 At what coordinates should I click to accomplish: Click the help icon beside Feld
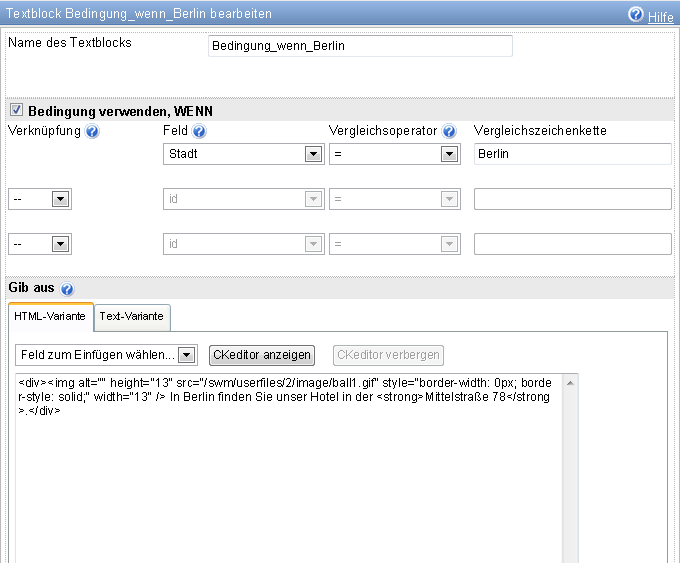tap(199, 131)
